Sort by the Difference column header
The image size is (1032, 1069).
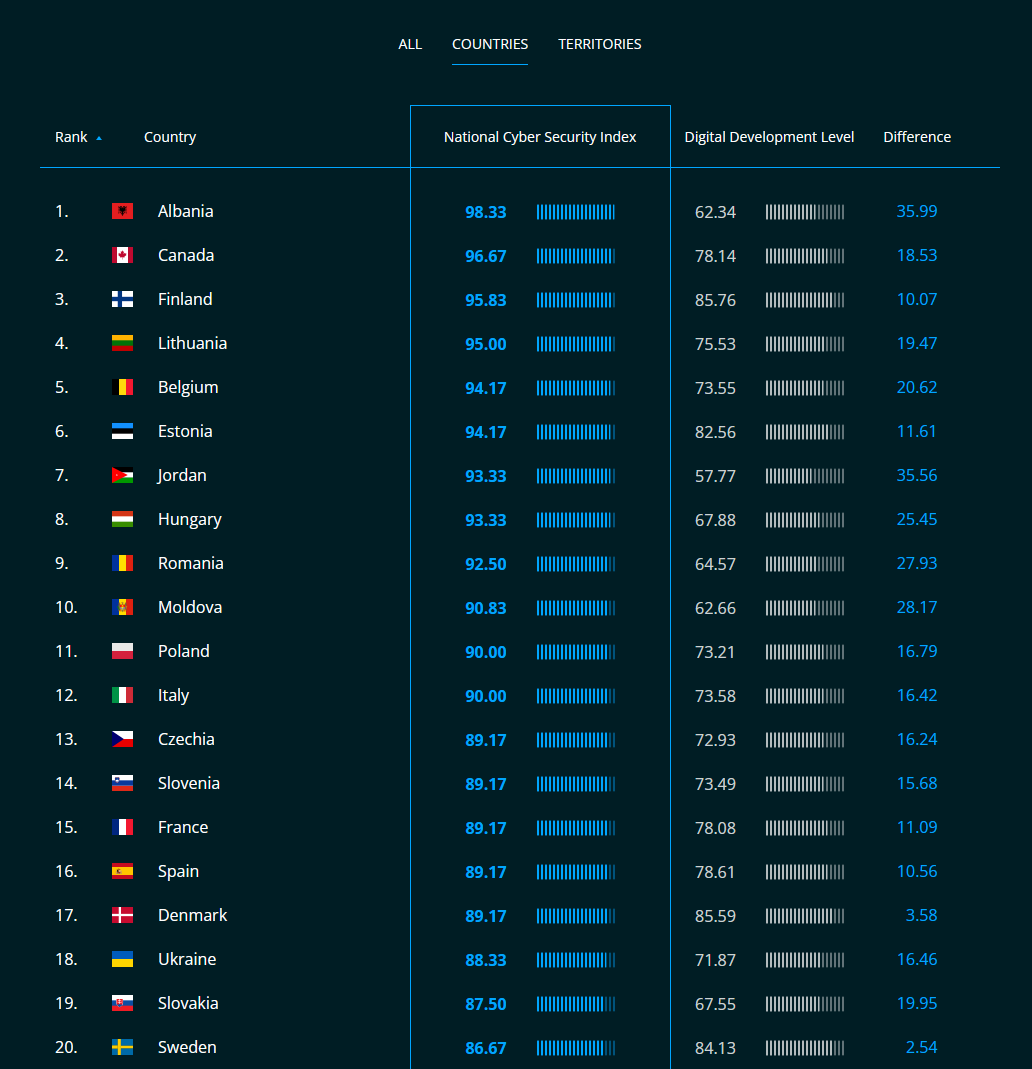click(917, 137)
